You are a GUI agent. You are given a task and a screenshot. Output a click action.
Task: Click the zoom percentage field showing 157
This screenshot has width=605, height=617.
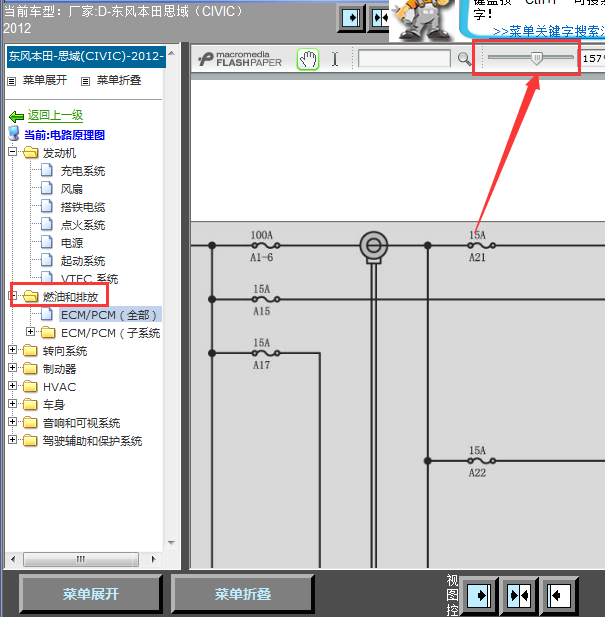coord(593,59)
